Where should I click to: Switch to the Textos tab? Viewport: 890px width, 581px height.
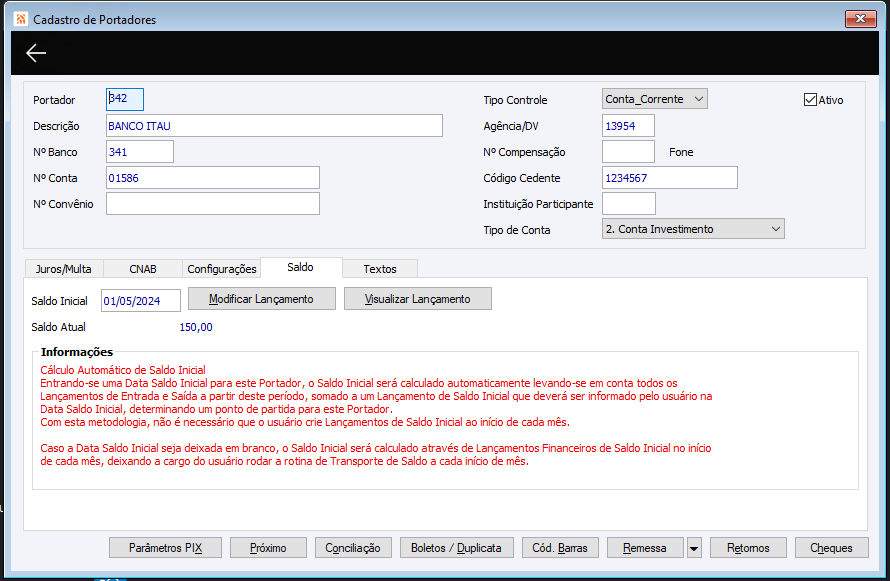(380, 269)
